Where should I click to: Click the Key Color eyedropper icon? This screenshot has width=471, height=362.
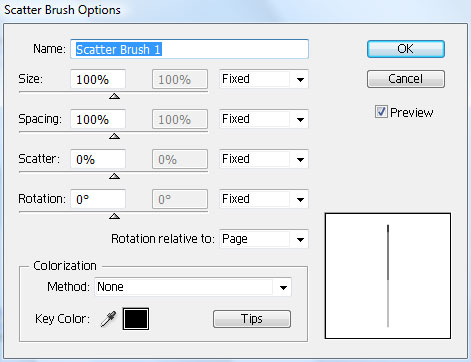coord(109,319)
